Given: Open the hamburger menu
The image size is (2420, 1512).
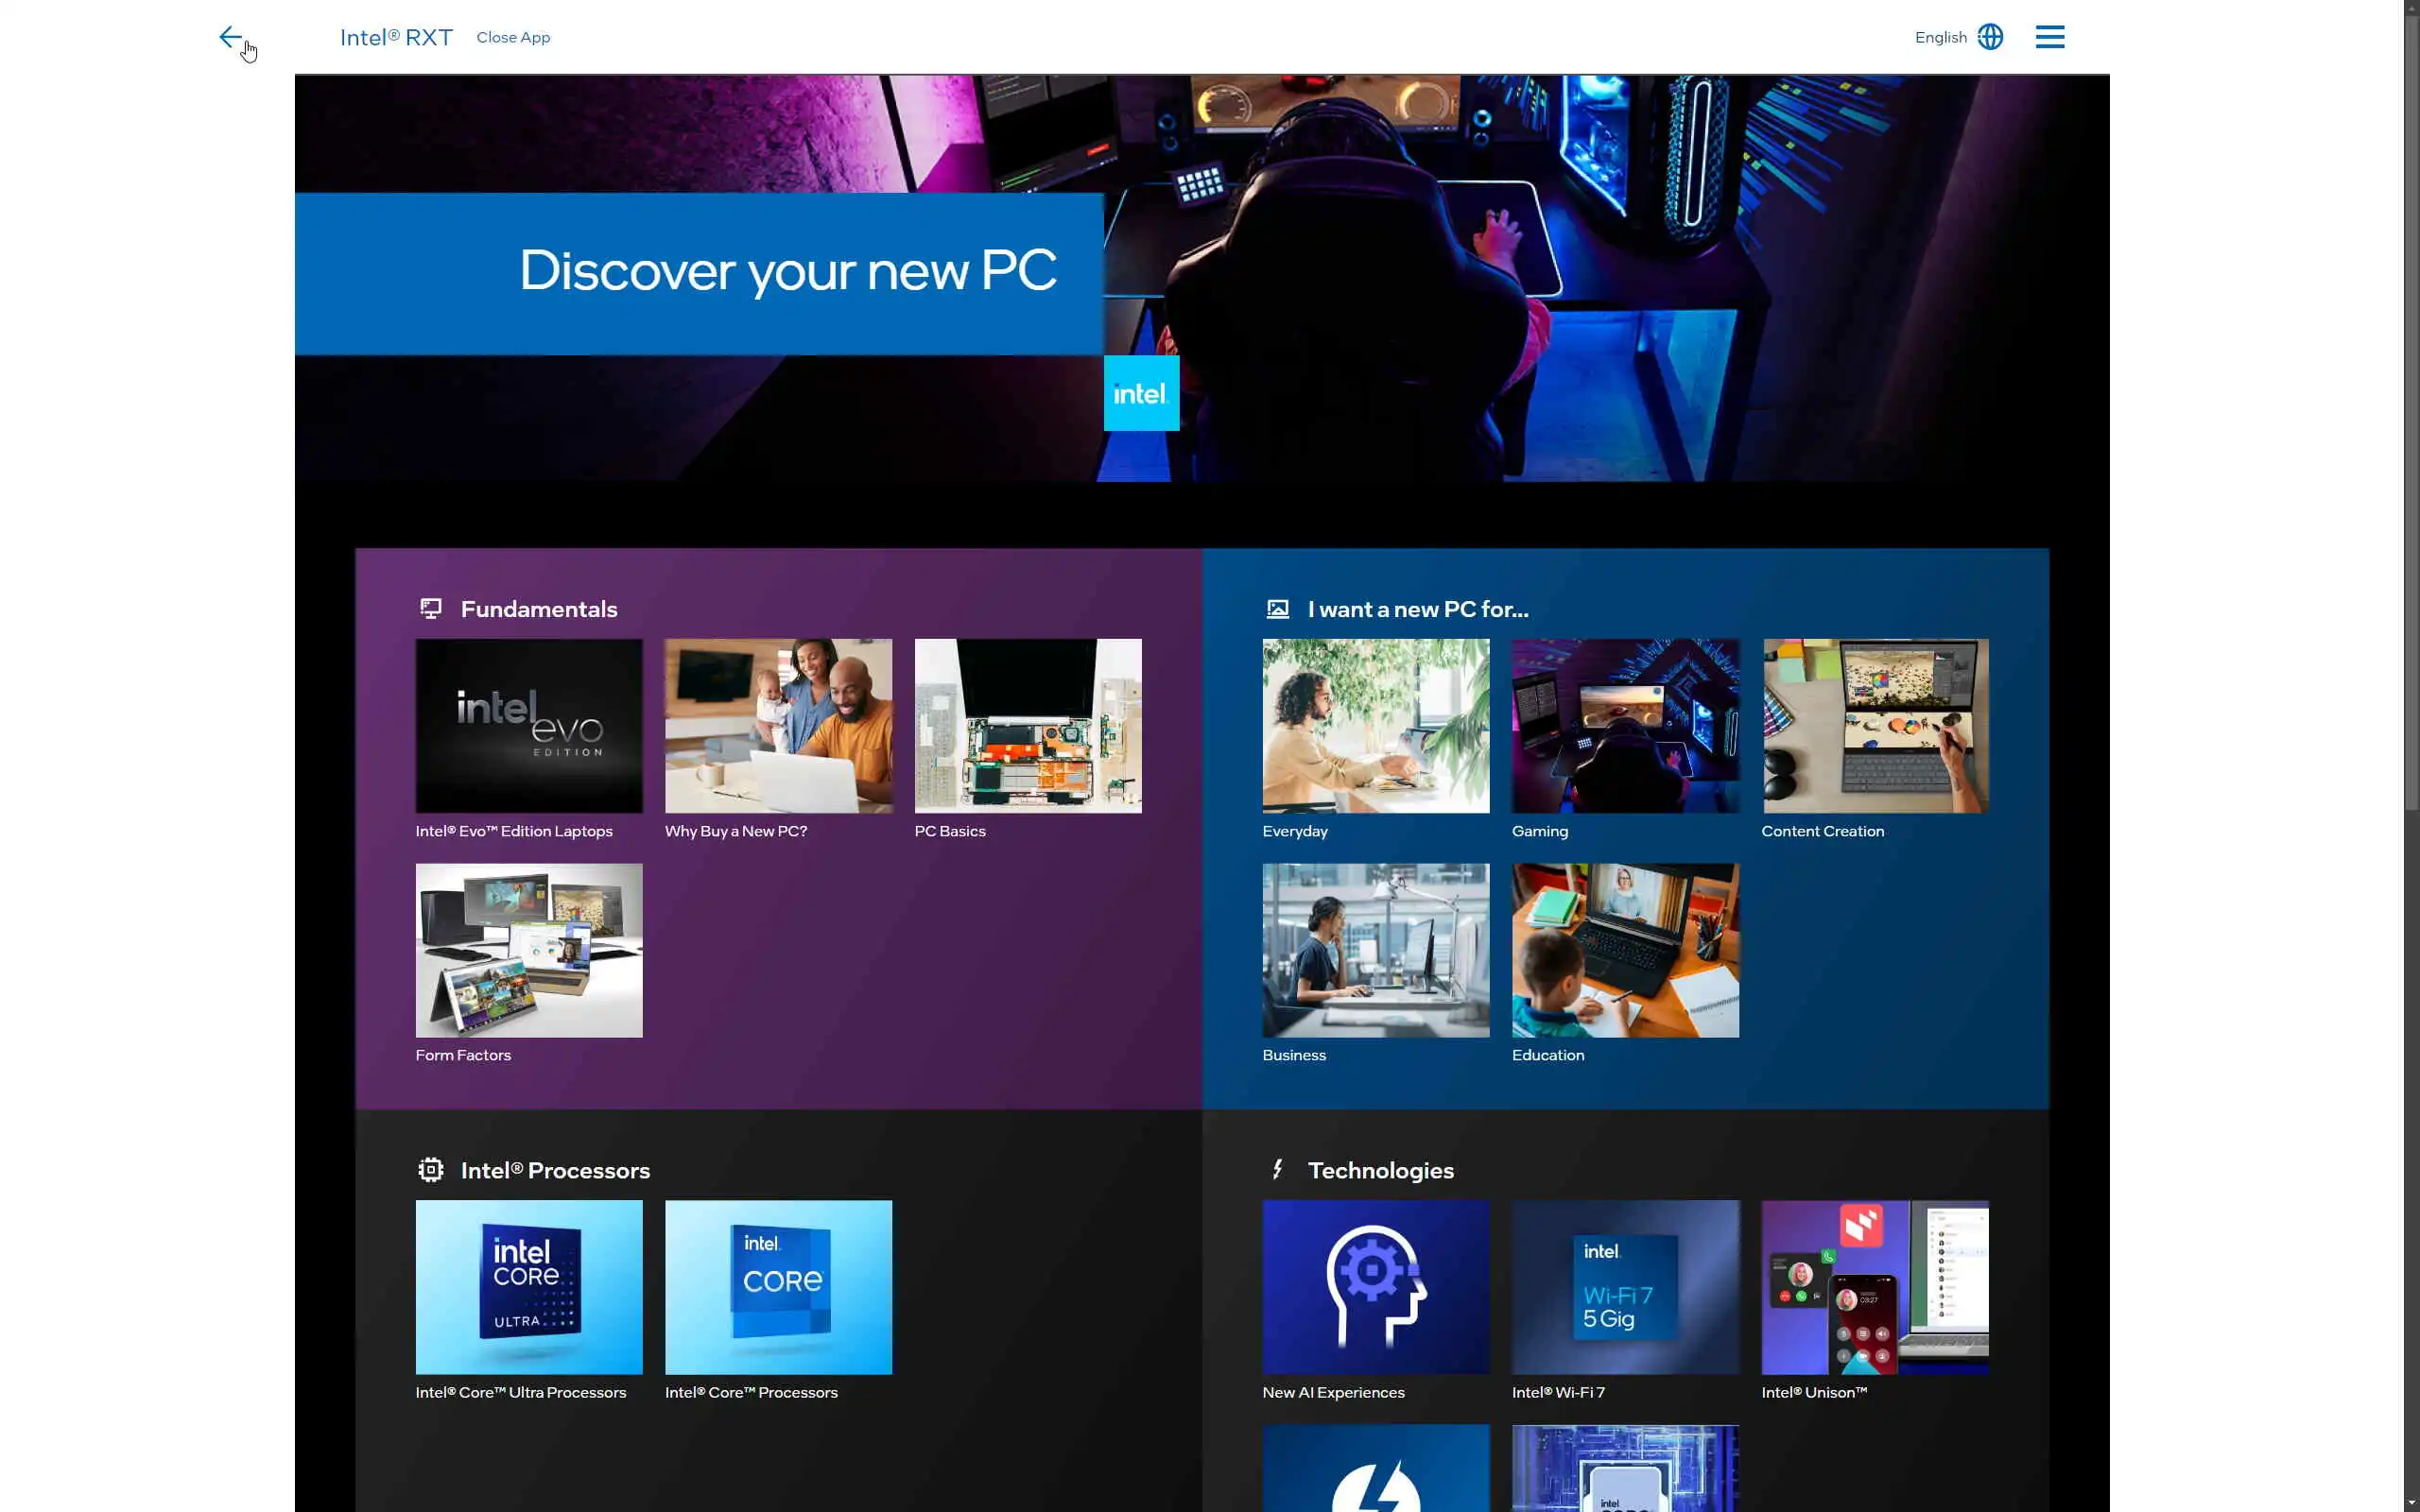Looking at the screenshot, I should 2049,37.
